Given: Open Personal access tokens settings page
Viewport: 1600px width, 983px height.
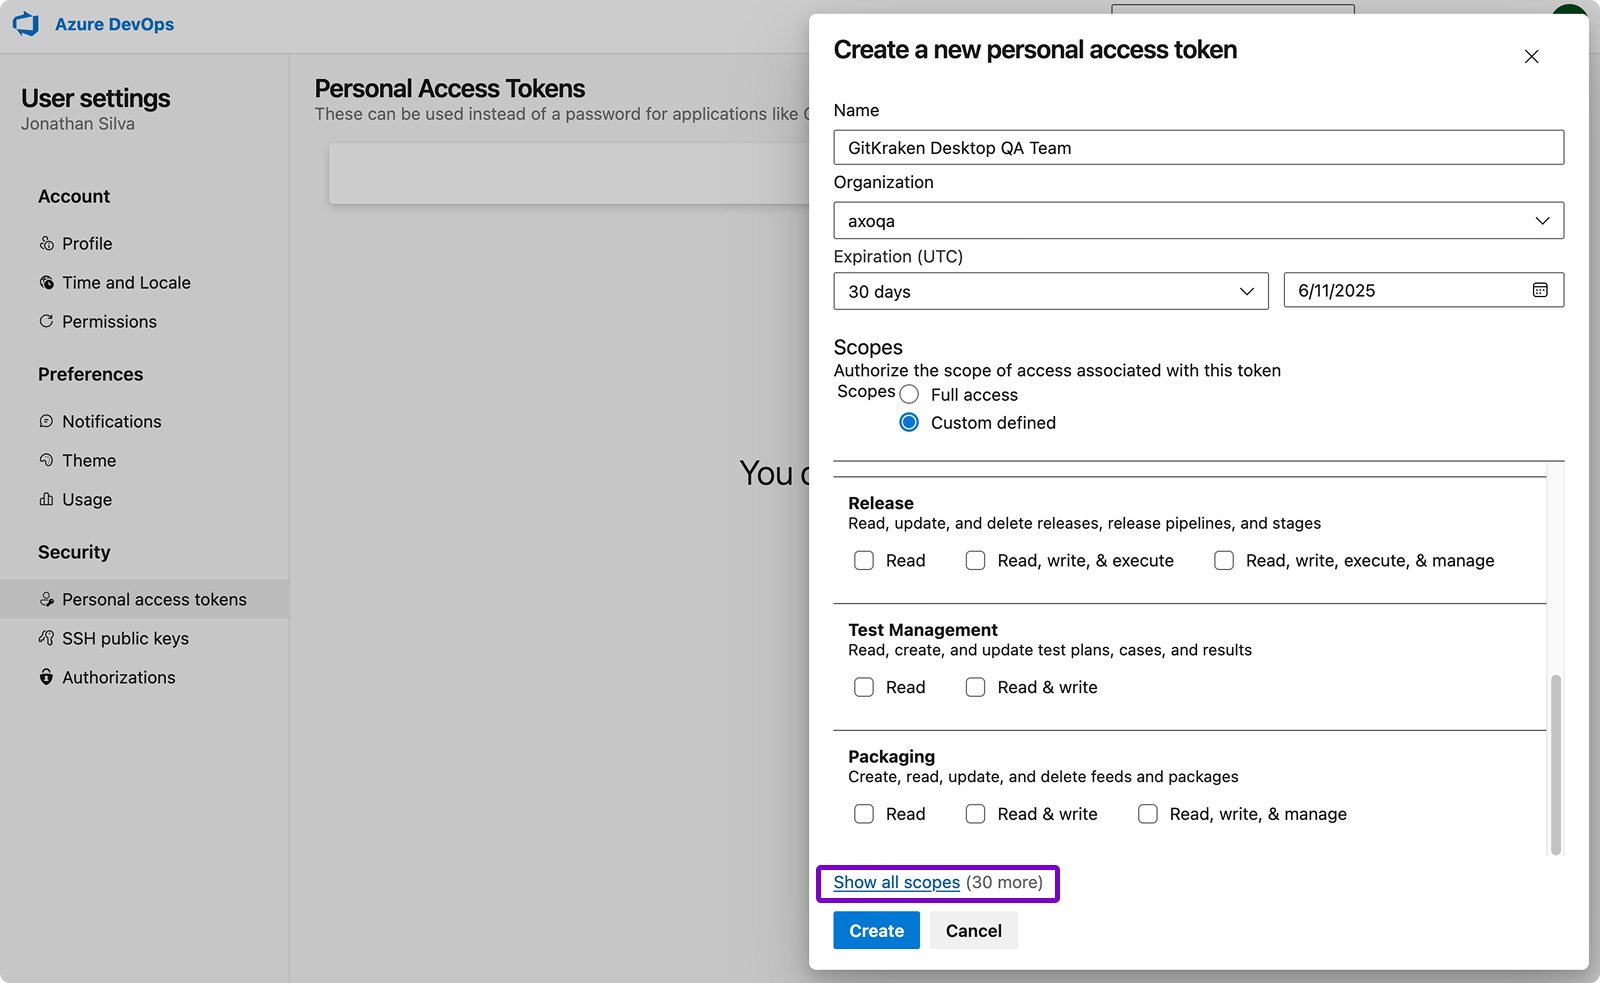Looking at the screenshot, I should tap(154, 599).
